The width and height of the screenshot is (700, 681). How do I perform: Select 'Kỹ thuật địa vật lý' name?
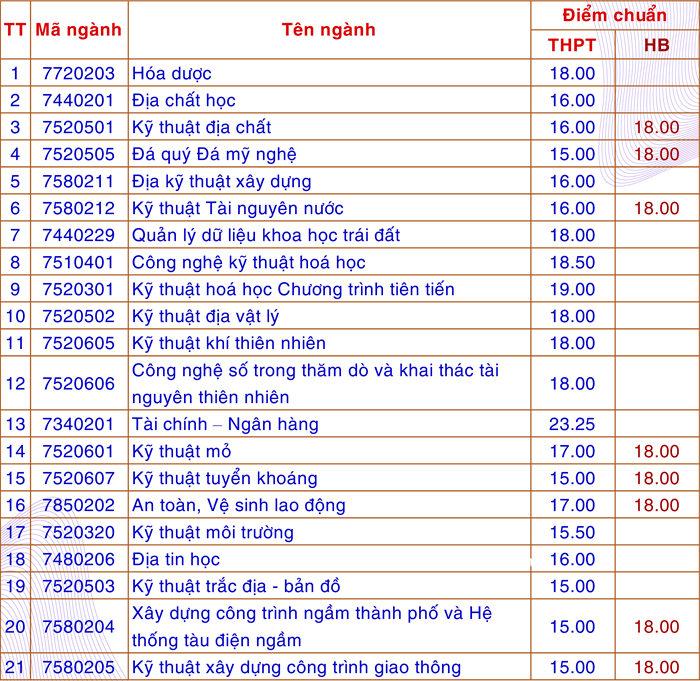[x=206, y=317]
